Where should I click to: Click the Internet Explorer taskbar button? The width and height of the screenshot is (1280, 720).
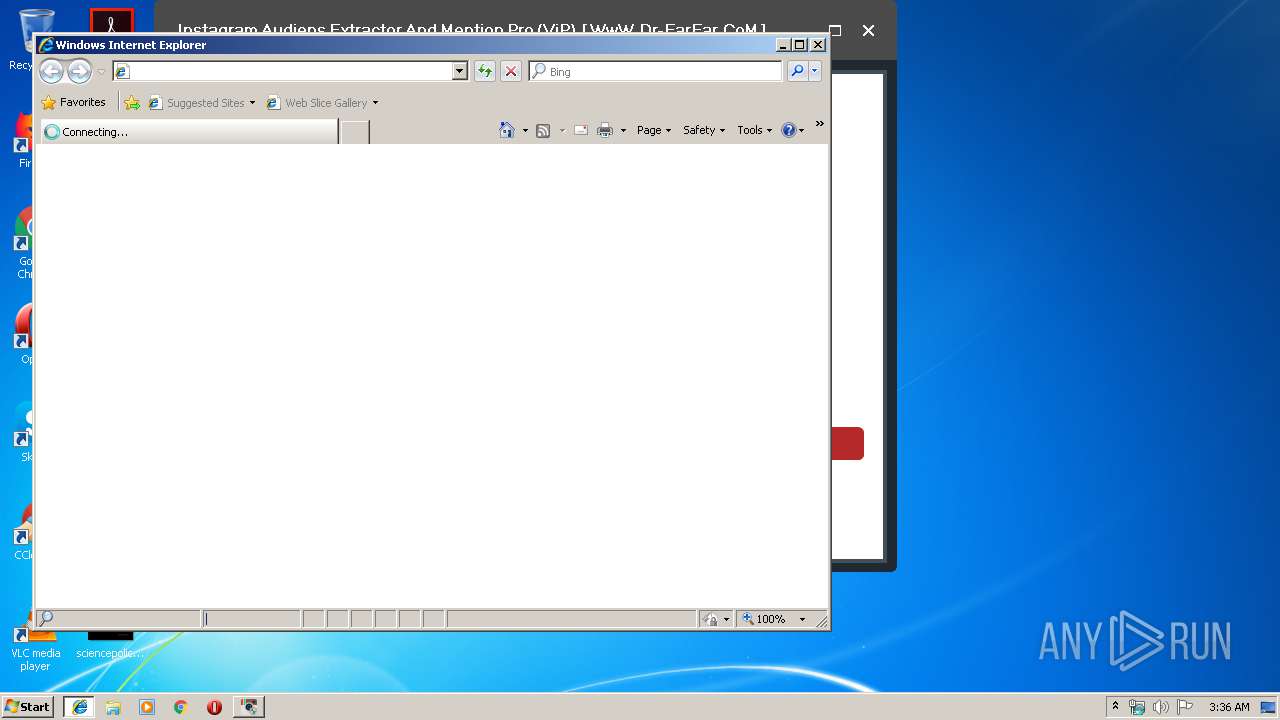[x=79, y=706]
